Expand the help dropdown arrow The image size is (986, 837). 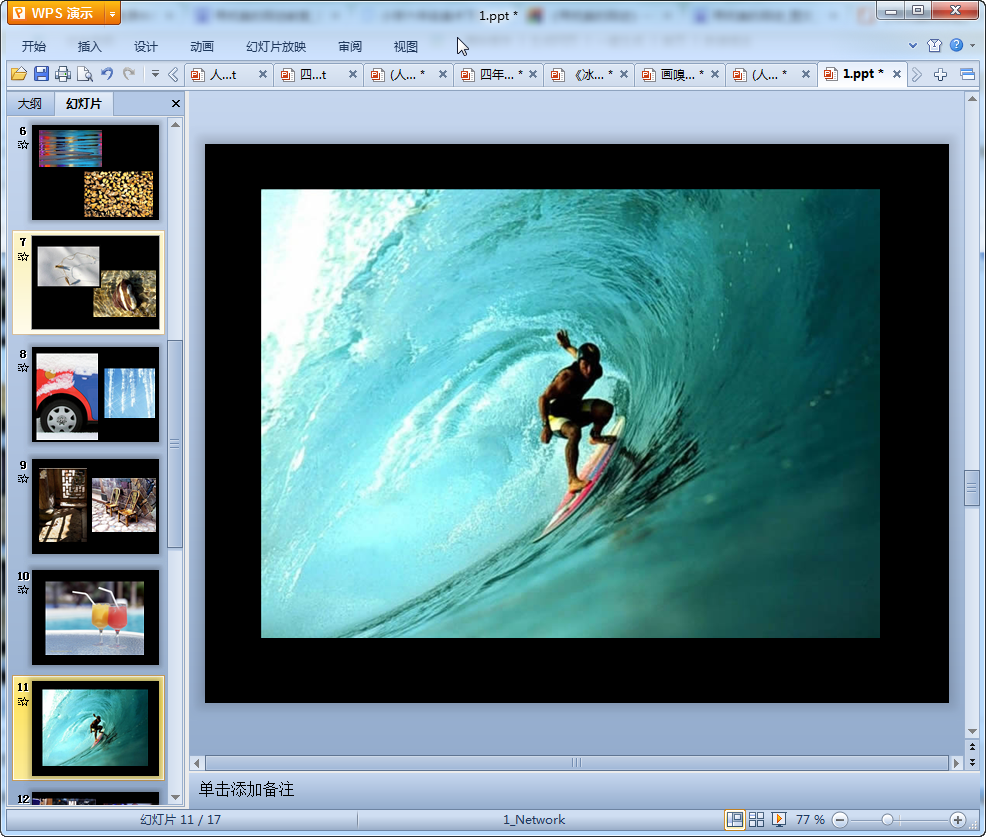click(973, 45)
